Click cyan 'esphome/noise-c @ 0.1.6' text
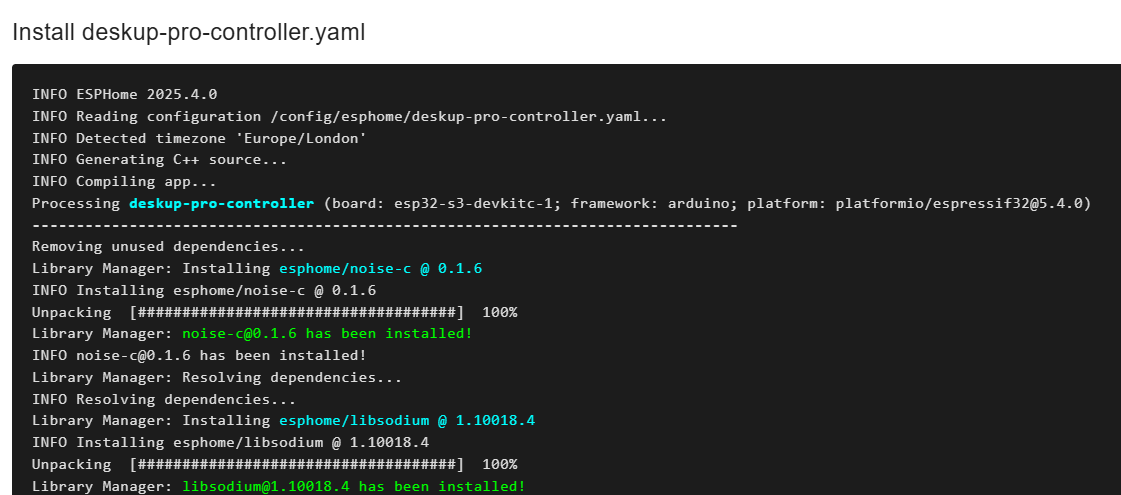The image size is (1121, 495). [x=380, y=268]
